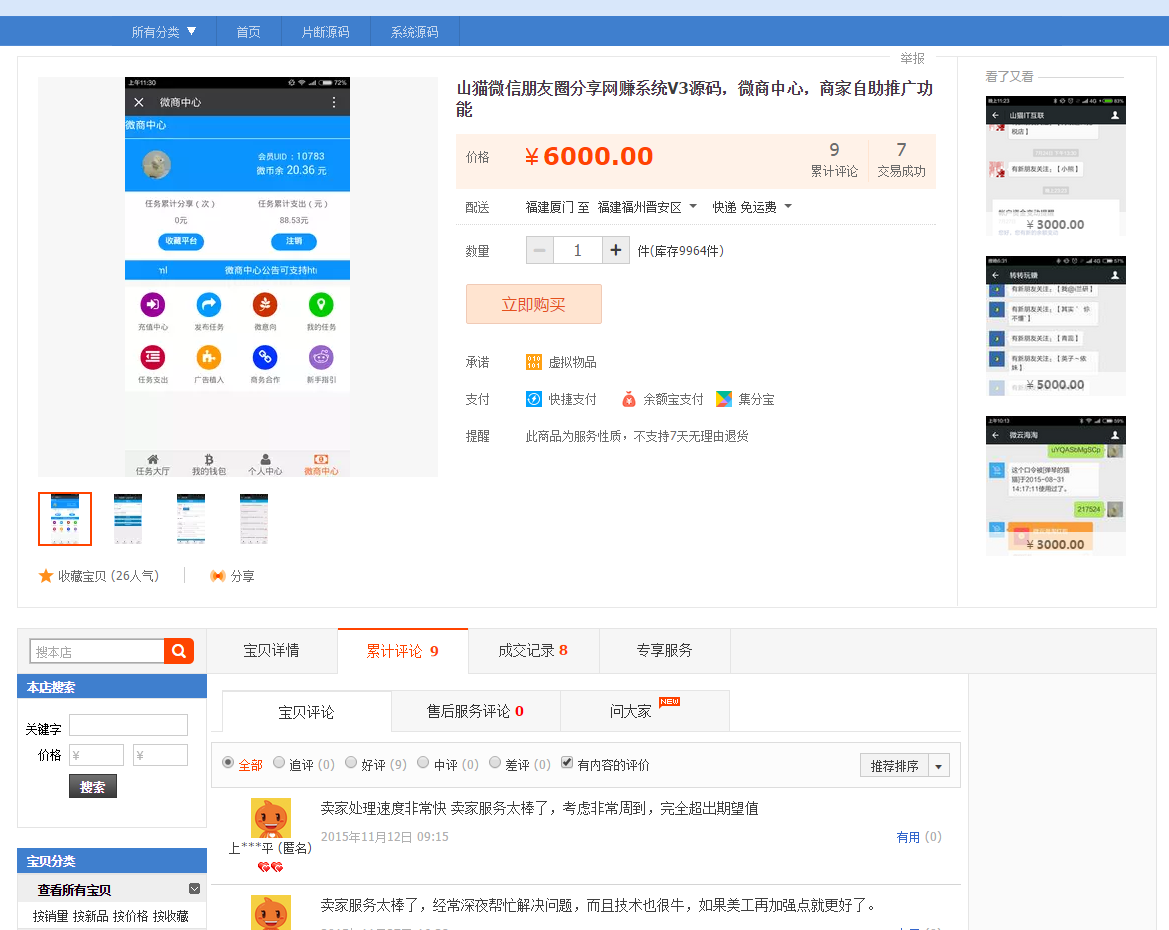This screenshot has height=930, width=1169.
Task: Open the delivery region dropdown 福建福州晋安区
Action: [x=647, y=207]
